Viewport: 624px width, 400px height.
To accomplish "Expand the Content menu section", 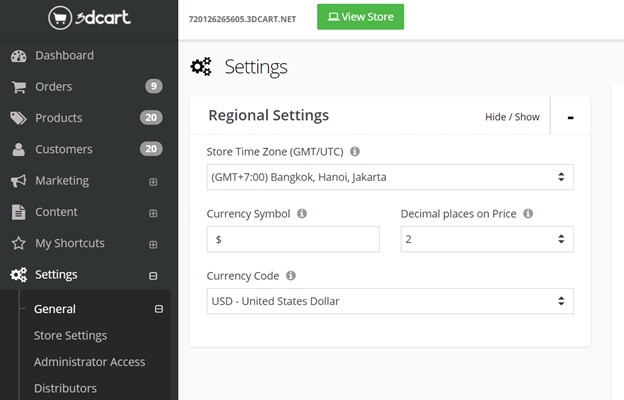I will (x=153, y=213).
